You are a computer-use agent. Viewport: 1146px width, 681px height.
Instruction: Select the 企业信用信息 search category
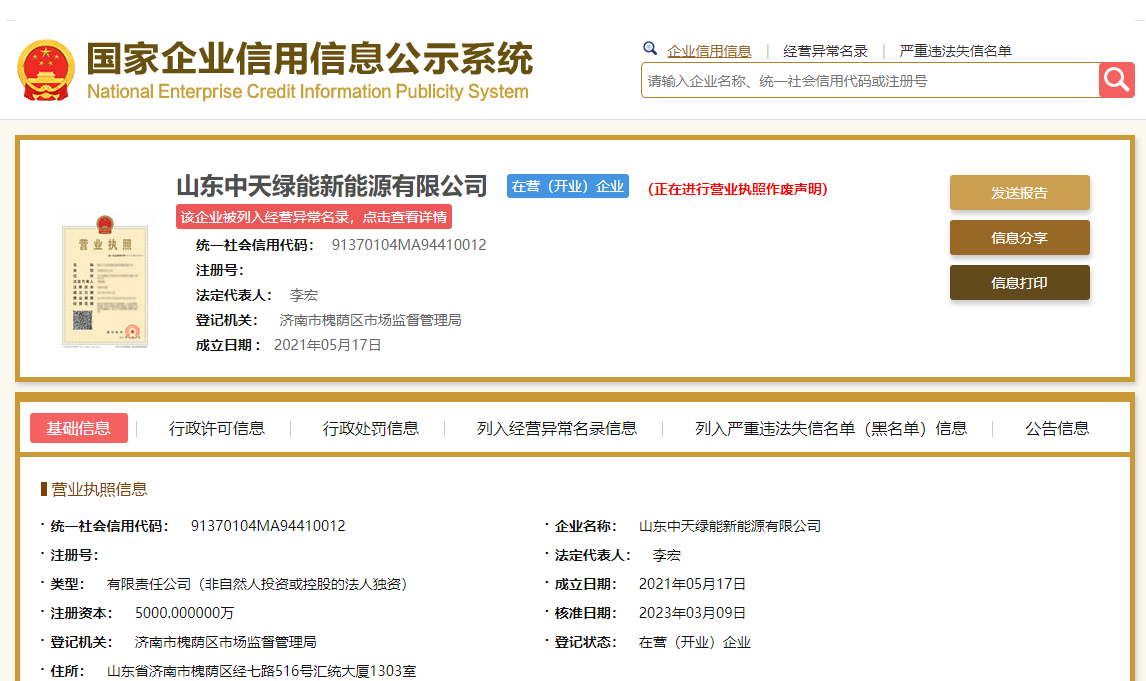point(709,51)
